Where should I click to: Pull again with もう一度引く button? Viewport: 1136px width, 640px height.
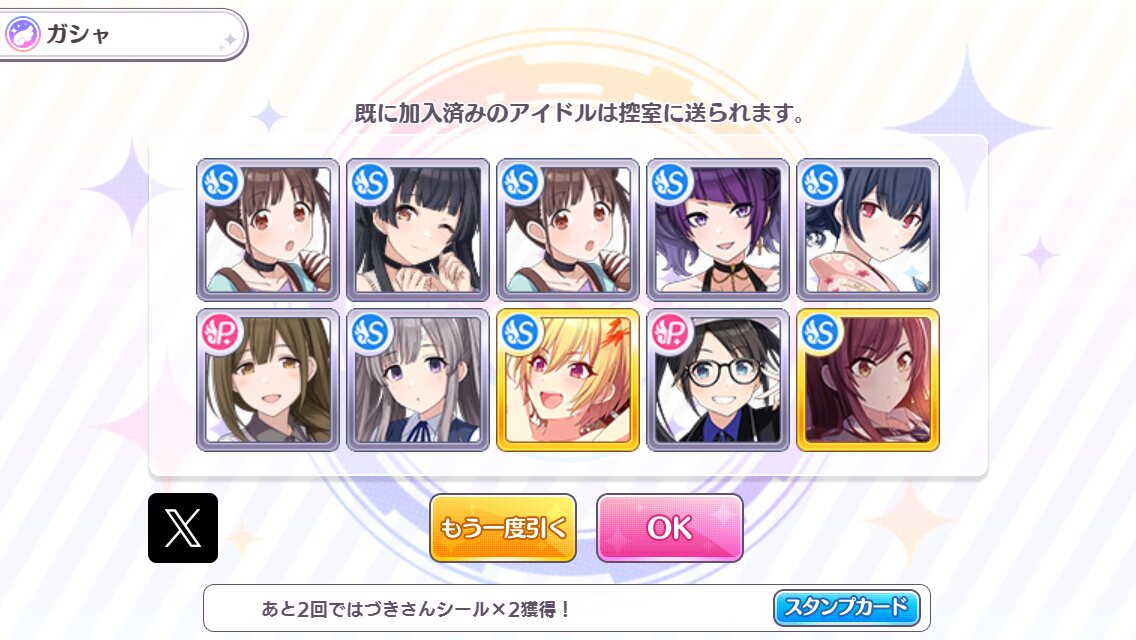[x=503, y=528]
